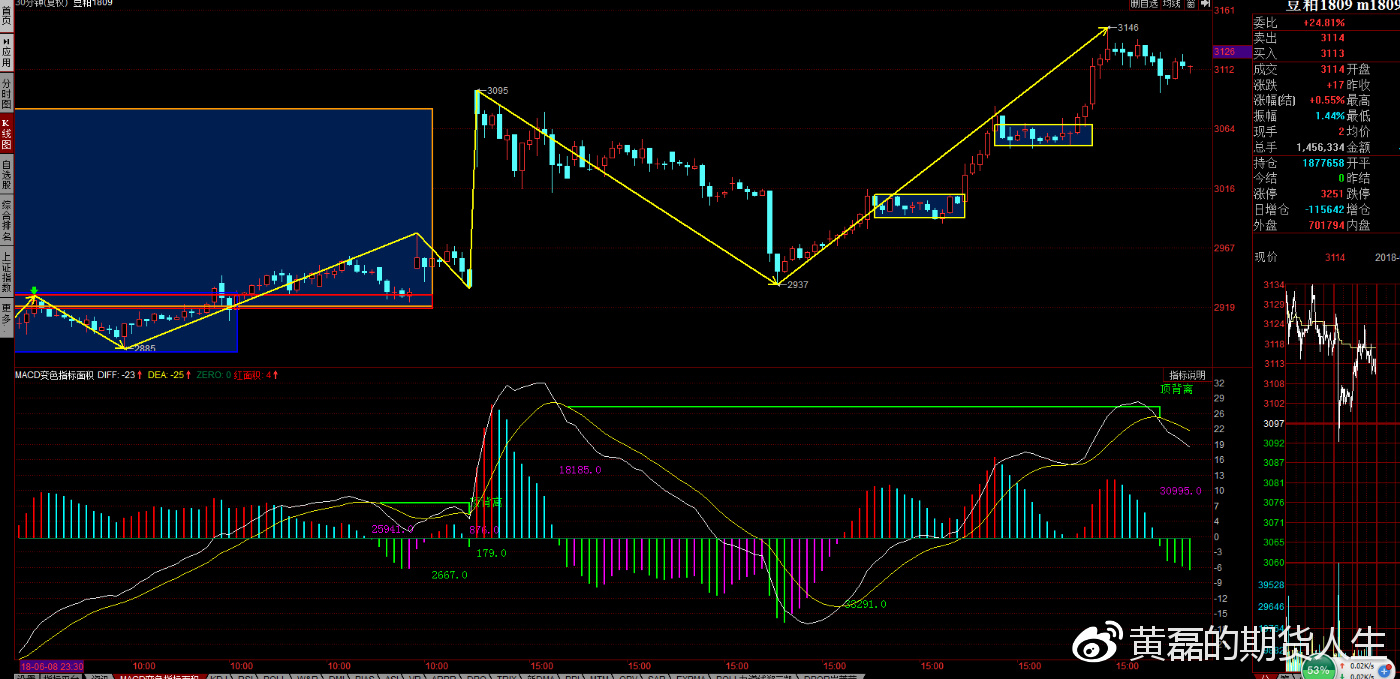Show the 综合排名 ranking tab
Image resolution: width=1400 pixels, height=679 pixels.
(6, 221)
